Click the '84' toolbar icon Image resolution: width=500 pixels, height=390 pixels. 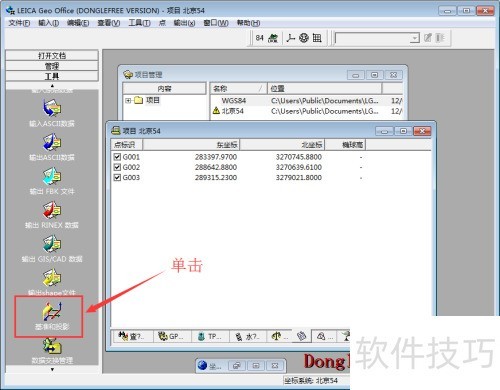[260, 38]
